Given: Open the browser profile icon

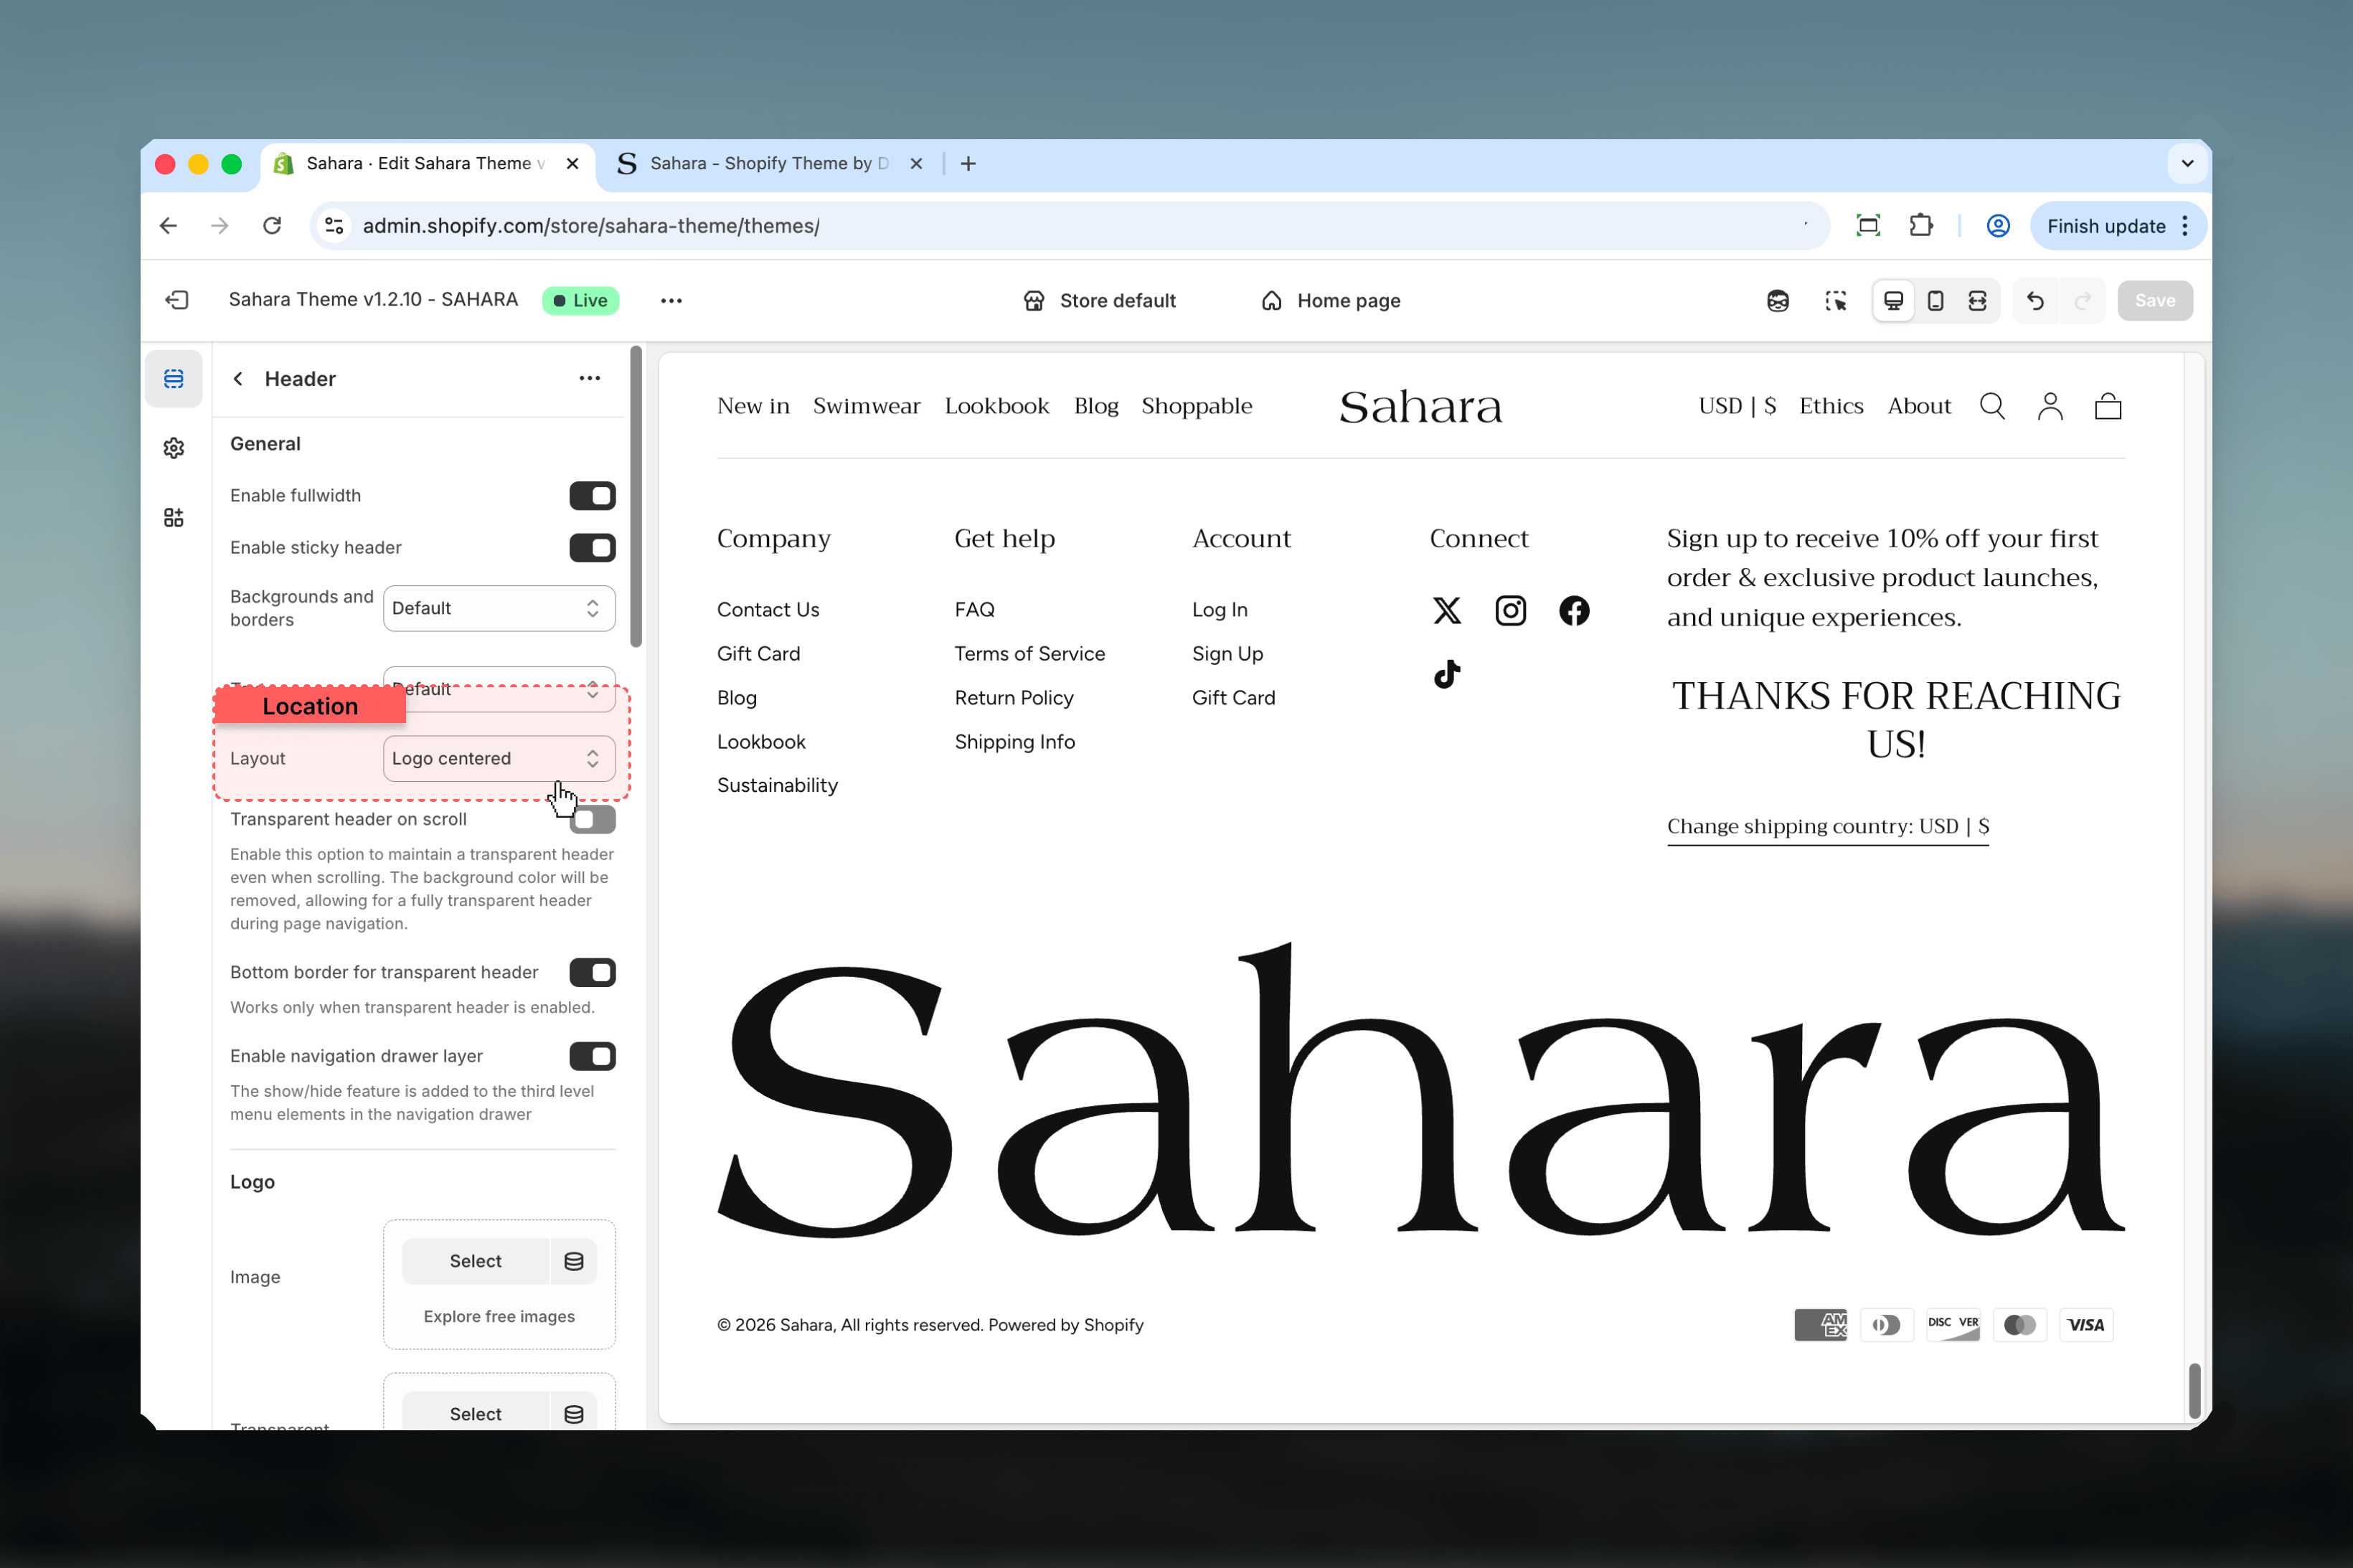Looking at the screenshot, I should (1998, 225).
